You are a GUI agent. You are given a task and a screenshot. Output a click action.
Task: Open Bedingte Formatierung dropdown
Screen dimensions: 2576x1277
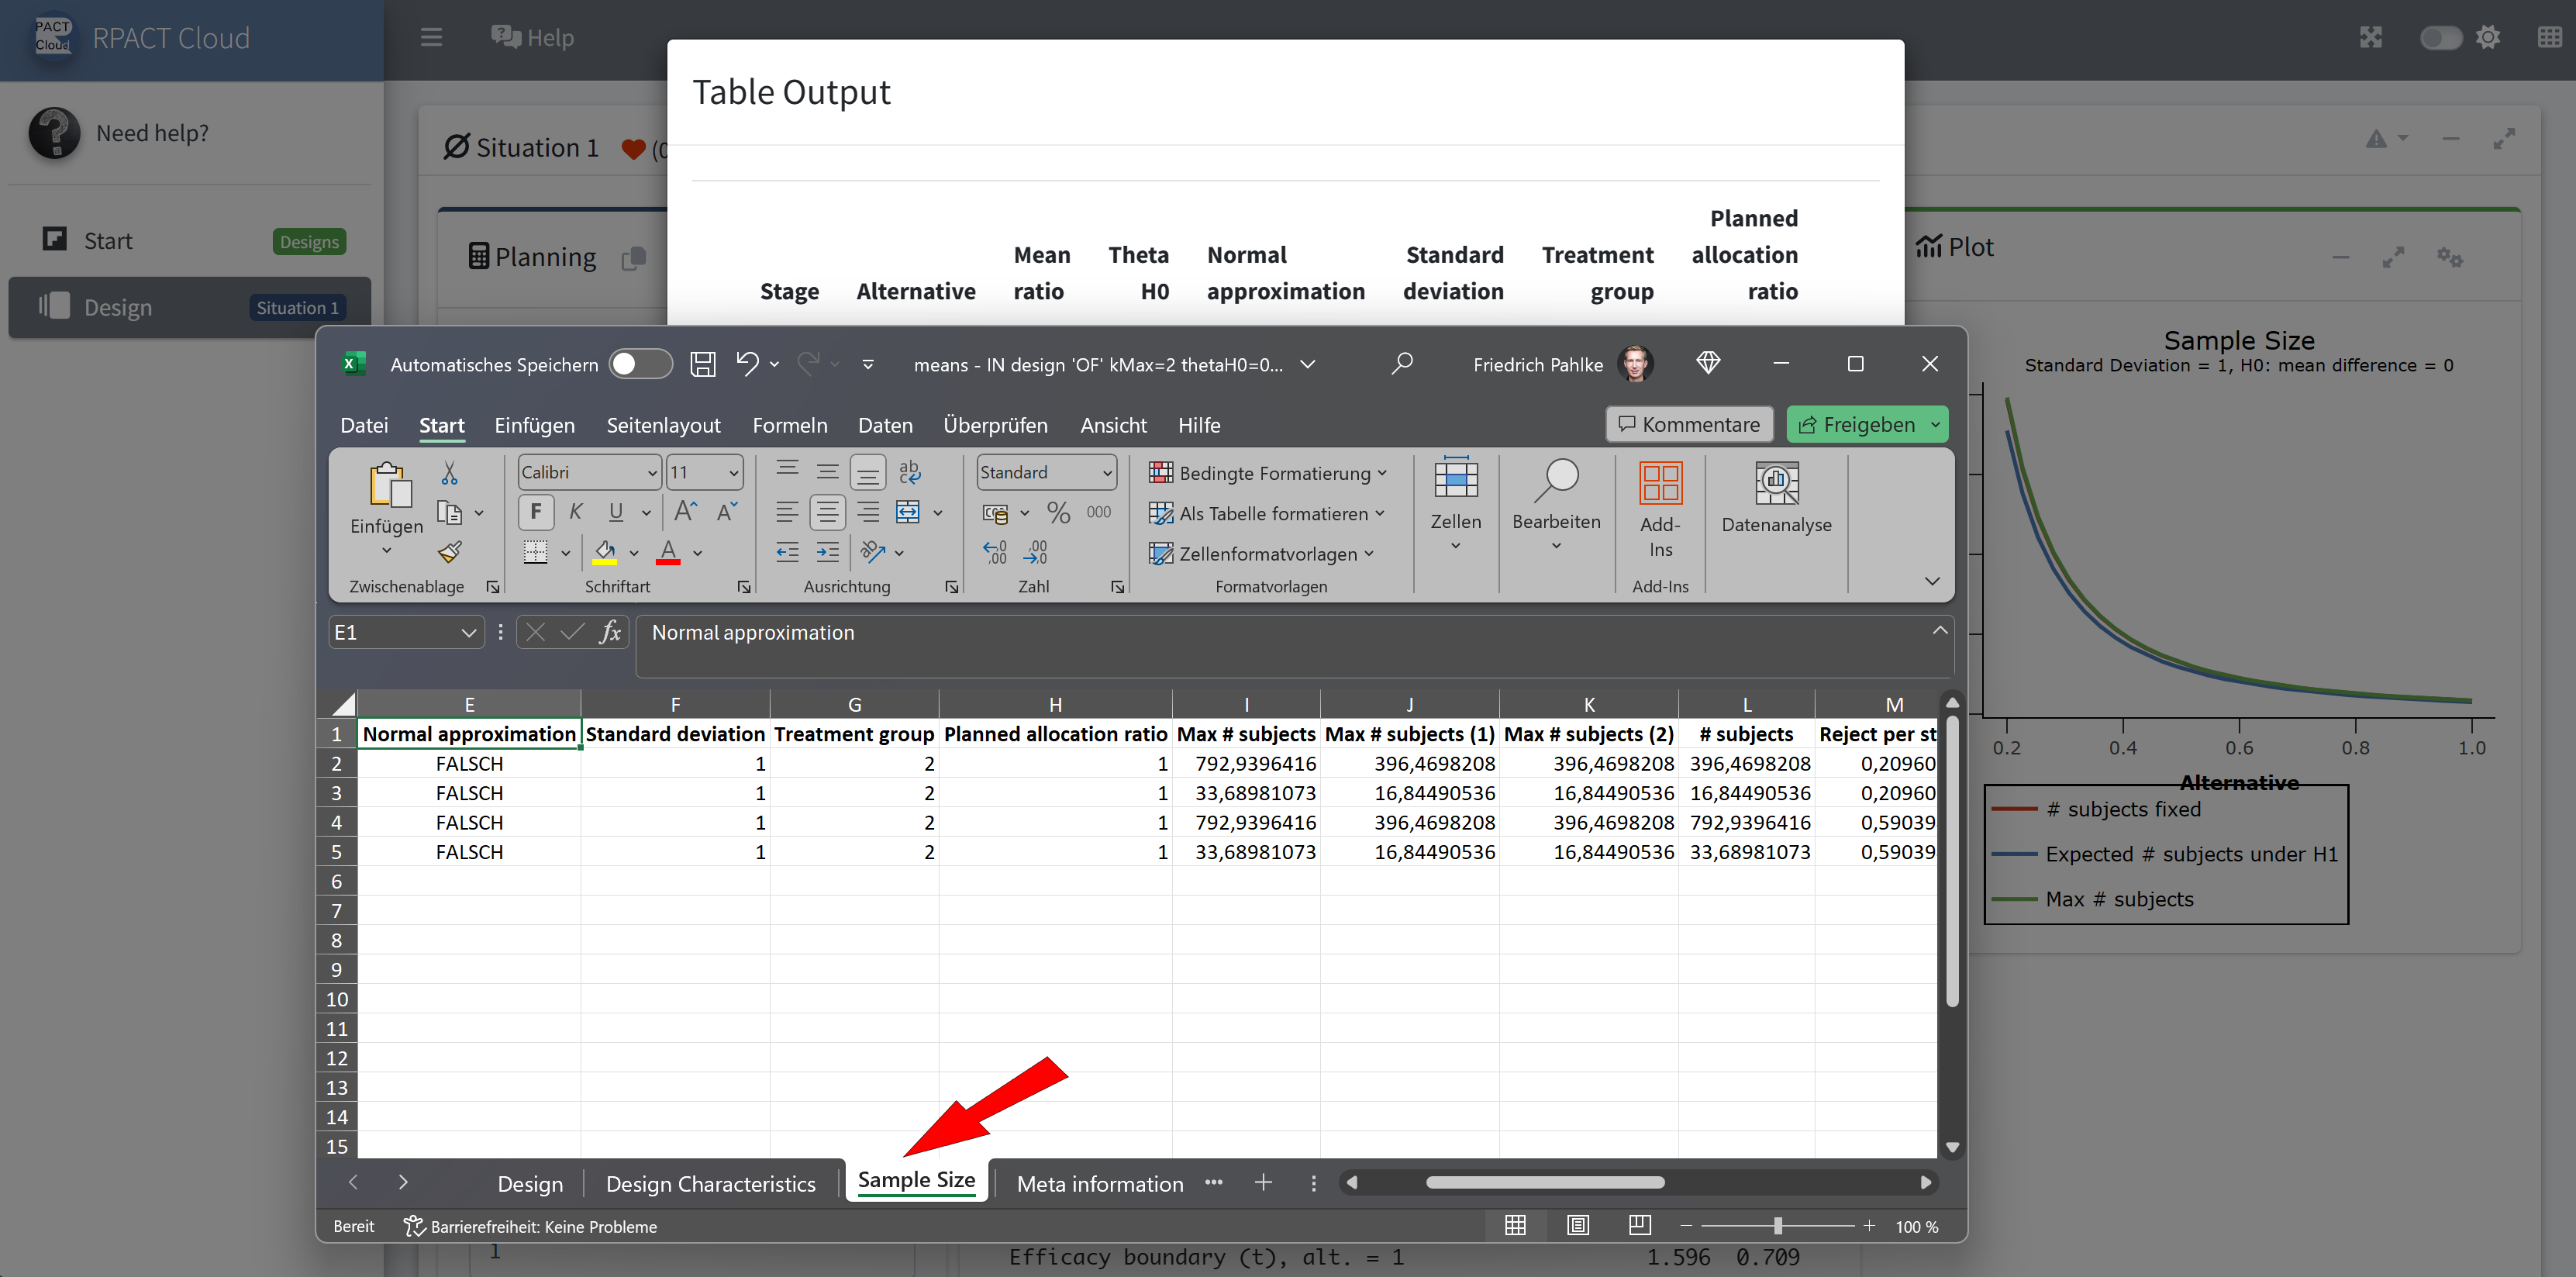click(x=1268, y=473)
